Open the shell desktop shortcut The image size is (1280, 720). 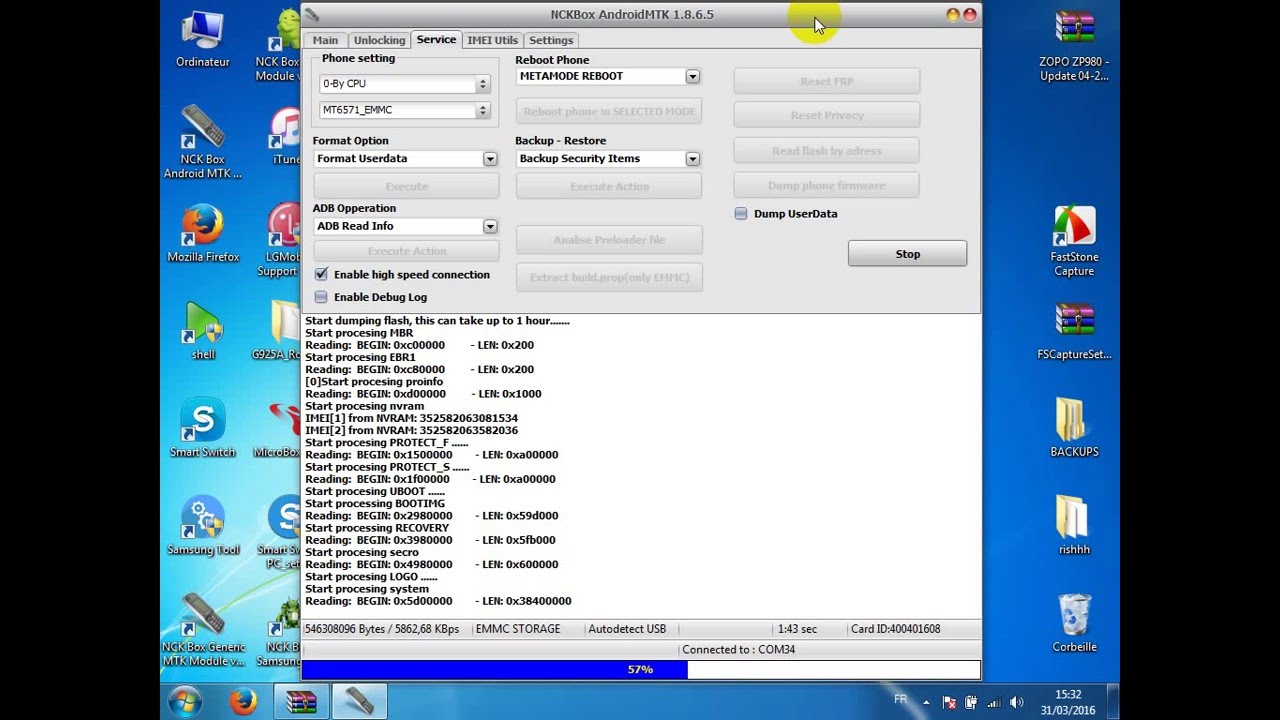(x=203, y=332)
